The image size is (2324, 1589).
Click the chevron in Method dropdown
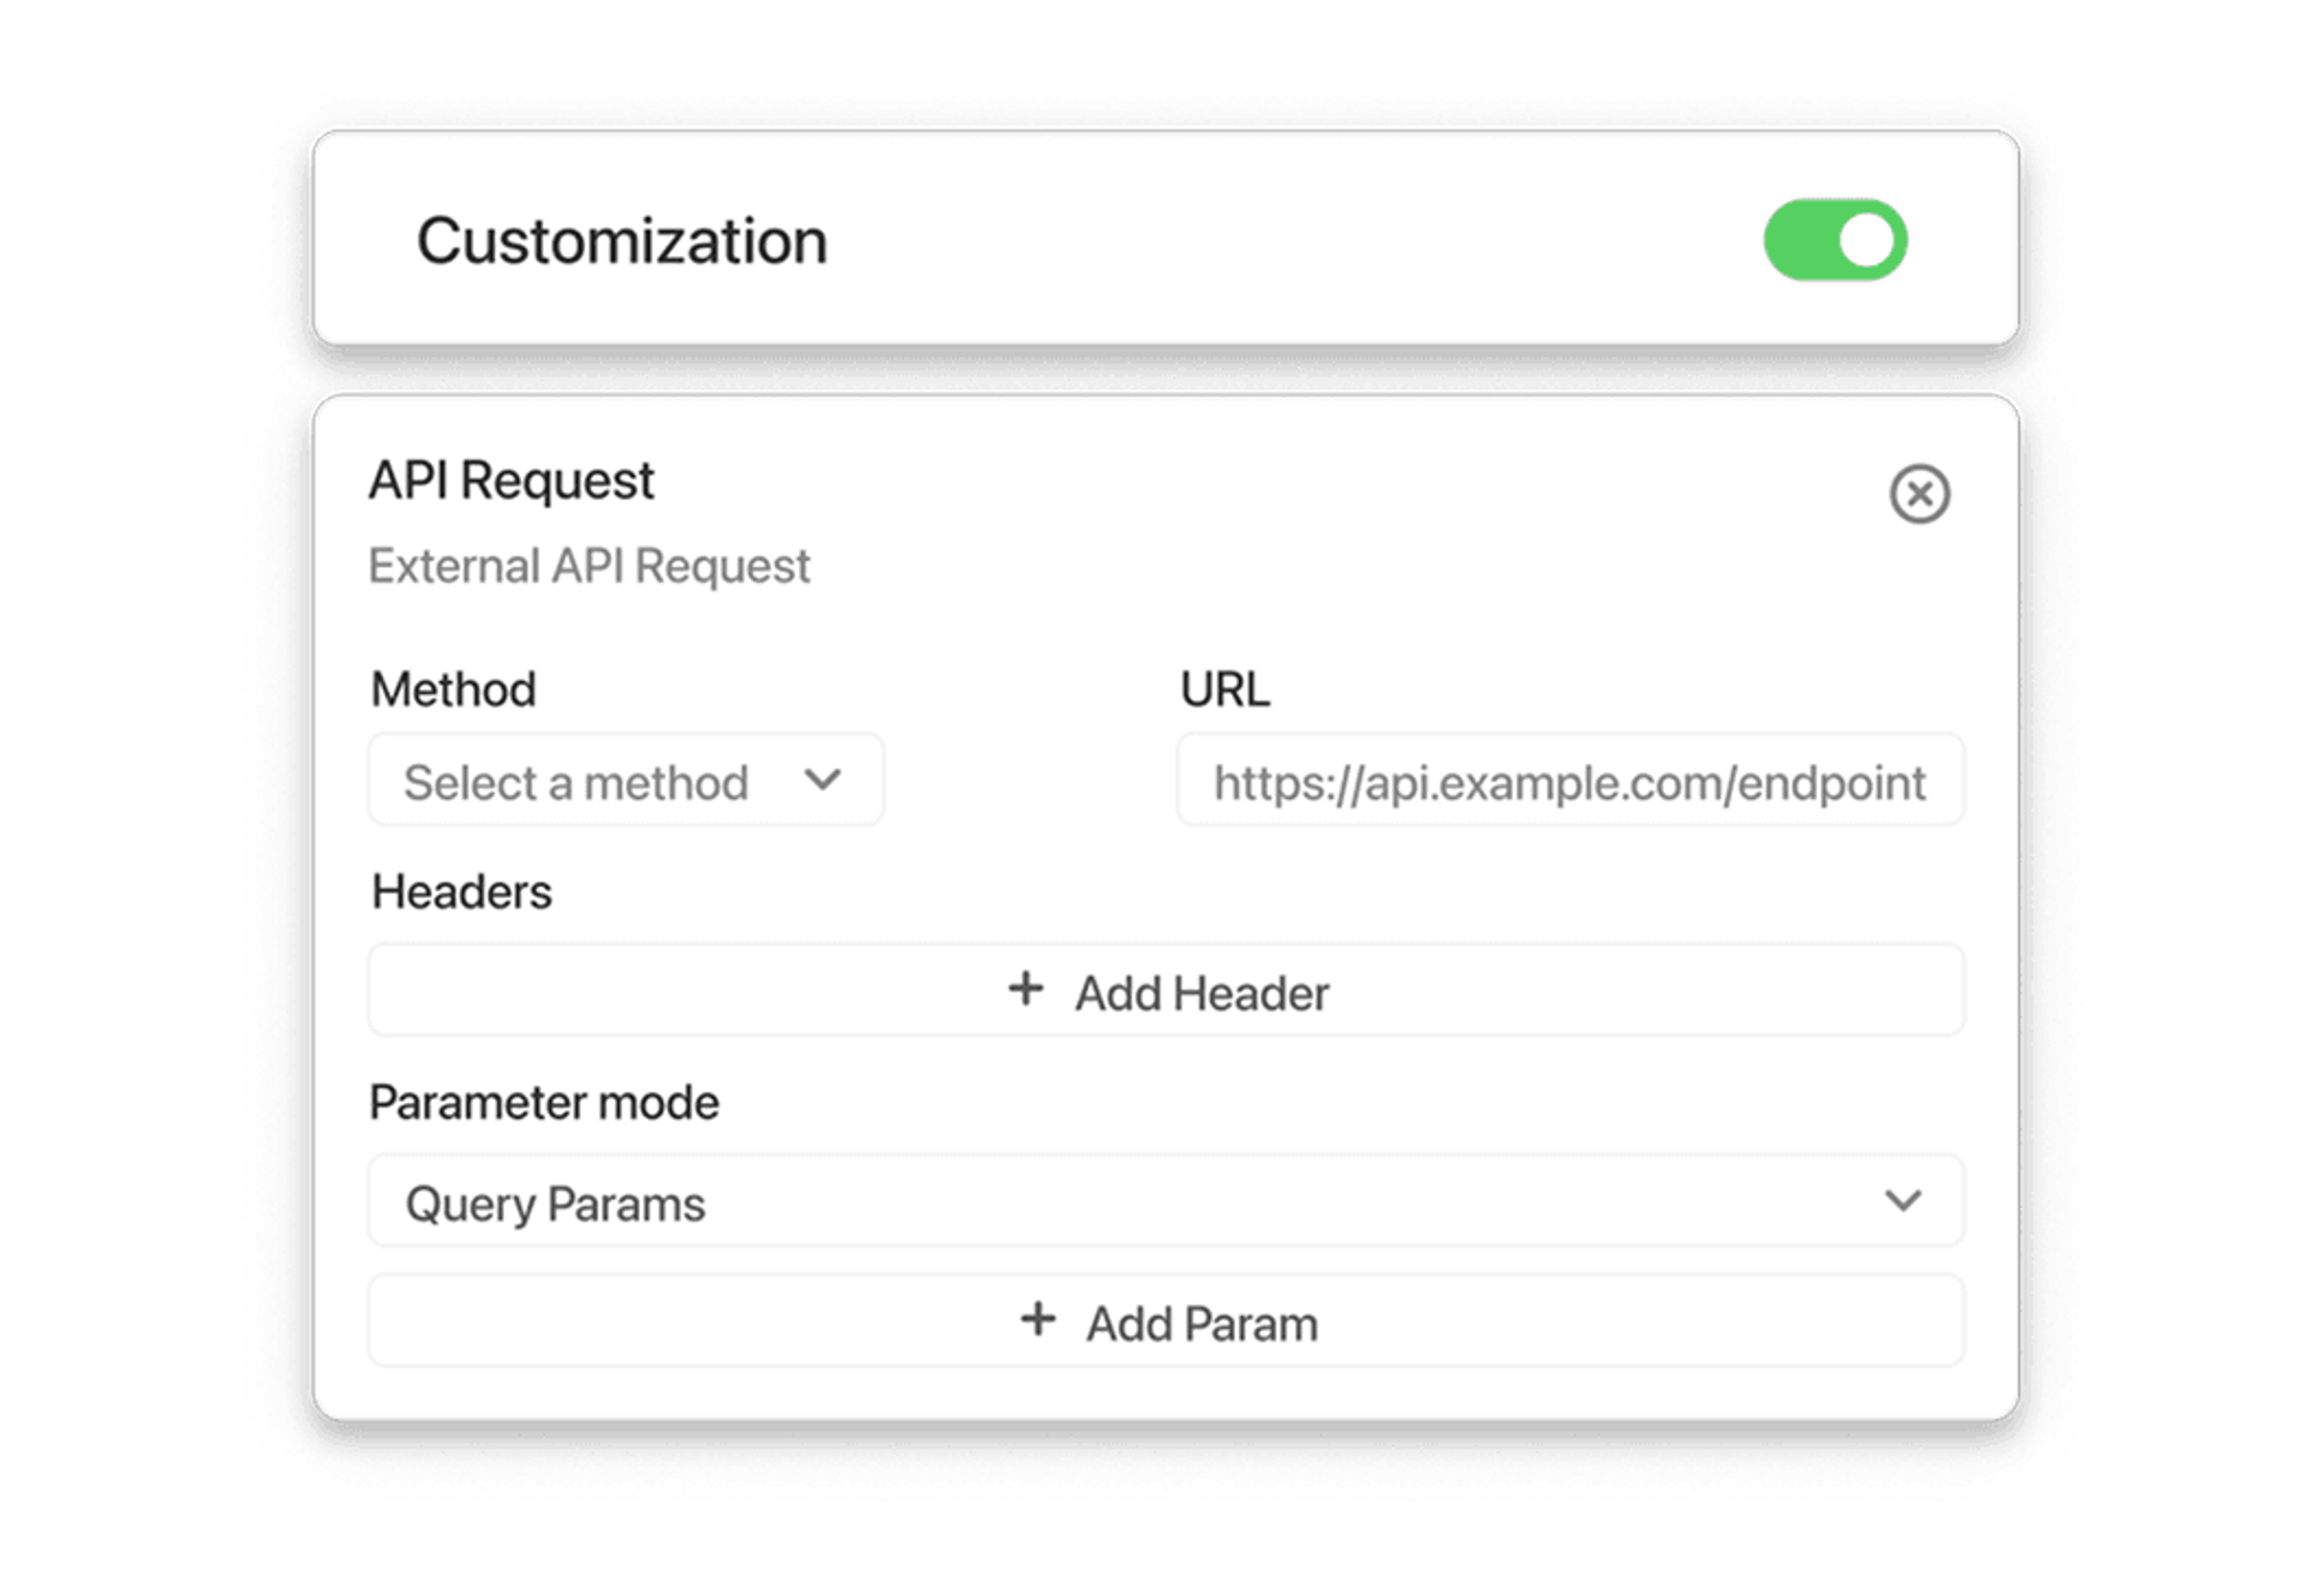click(x=823, y=779)
